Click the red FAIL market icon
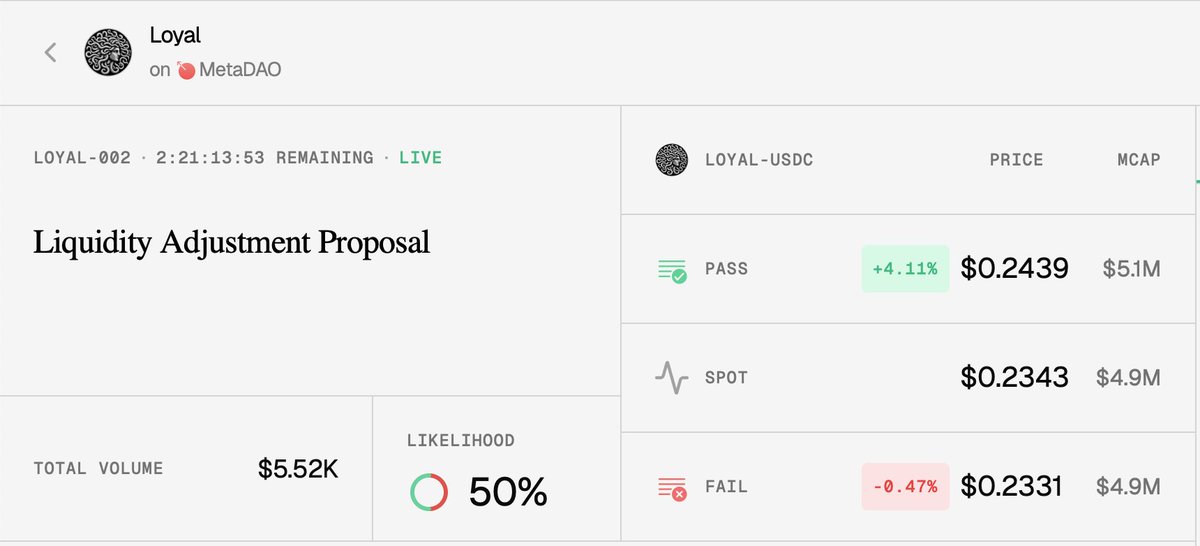Screen dimensions: 1200x546 pyautogui.click(x=672, y=487)
